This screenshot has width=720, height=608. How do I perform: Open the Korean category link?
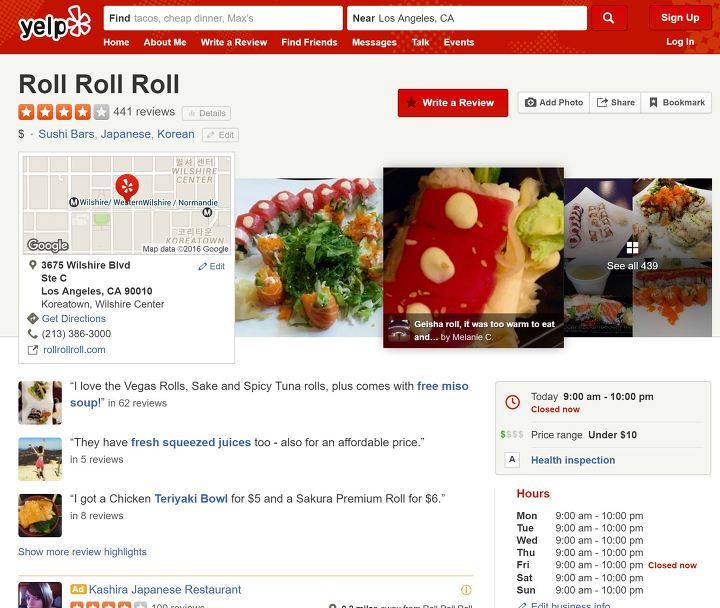pos(176,134)
